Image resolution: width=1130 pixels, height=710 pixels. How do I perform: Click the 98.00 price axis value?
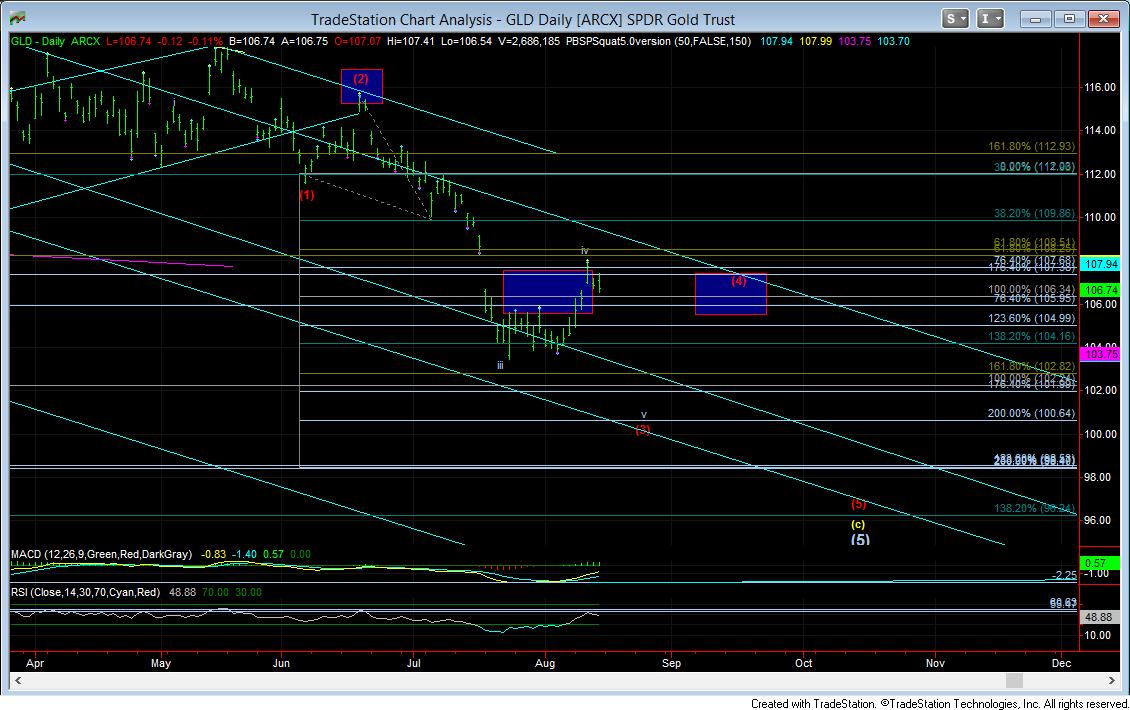point(1100,477)
